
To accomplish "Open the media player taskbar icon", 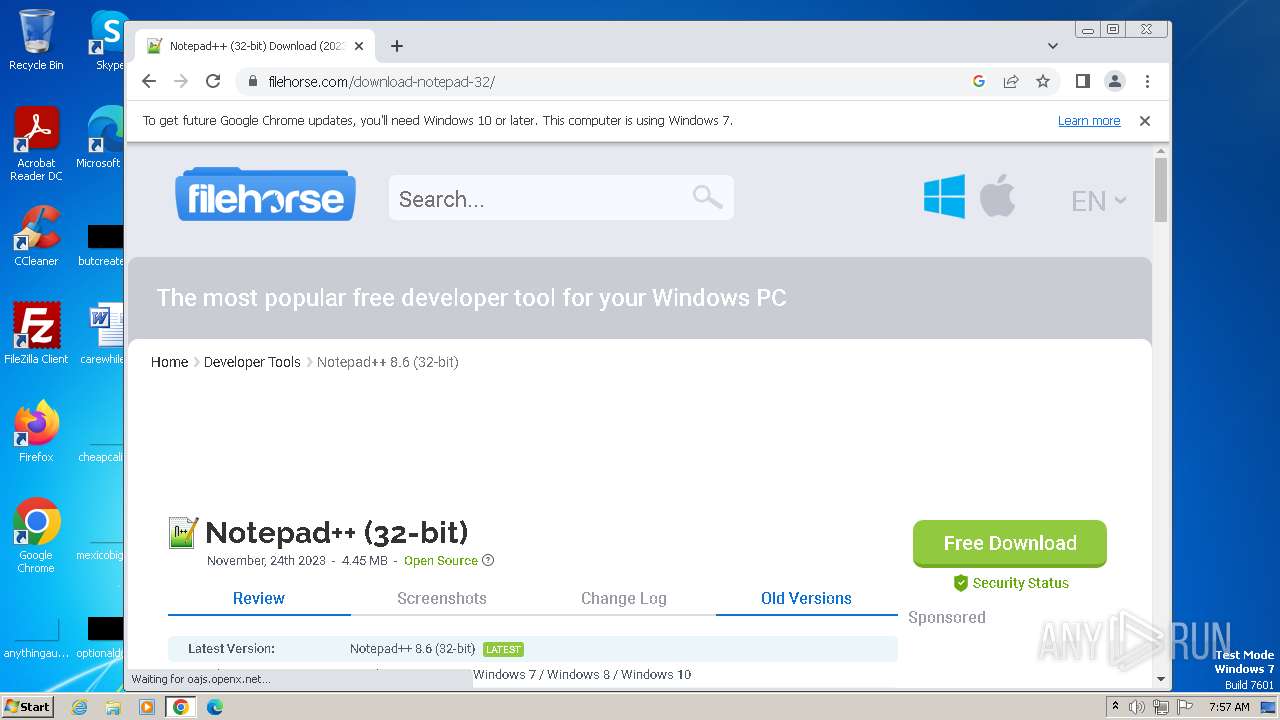I will (x=147, y=707).
